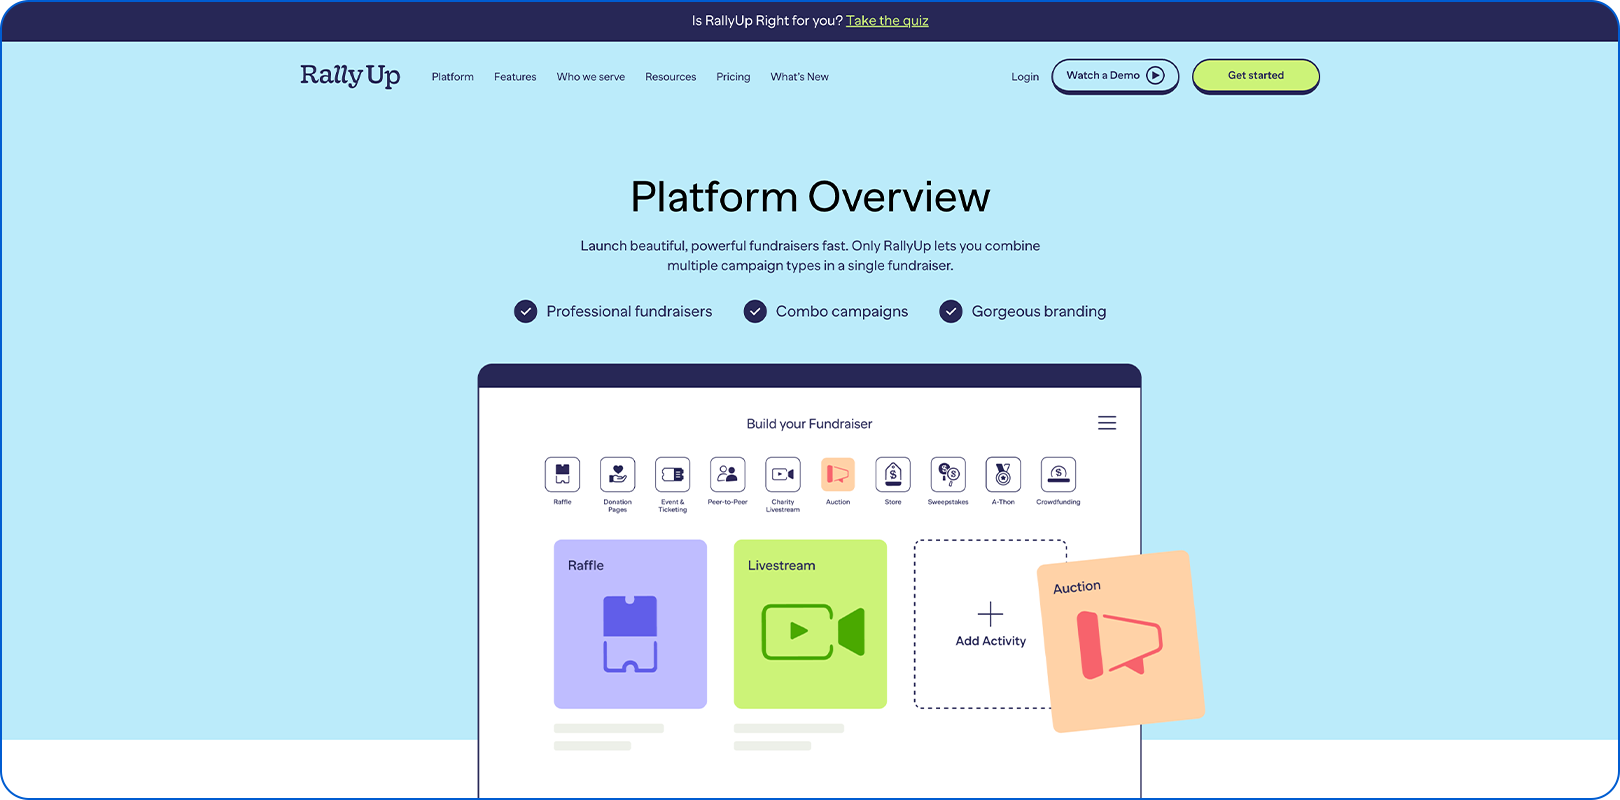Click the Take the quiz link
Screen dimensions: 1620x800
click(x=887, y=21)
